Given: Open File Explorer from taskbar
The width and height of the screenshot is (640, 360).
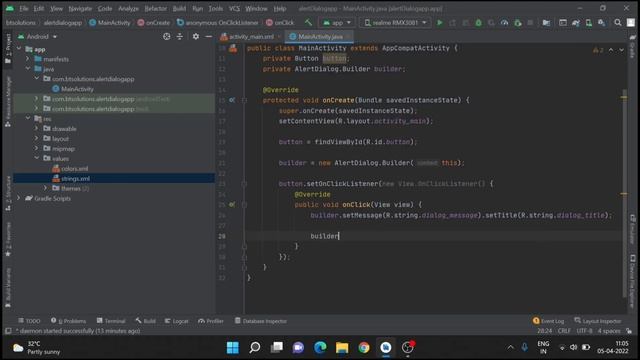Looking at the screenshot, I should pos(342,348).
